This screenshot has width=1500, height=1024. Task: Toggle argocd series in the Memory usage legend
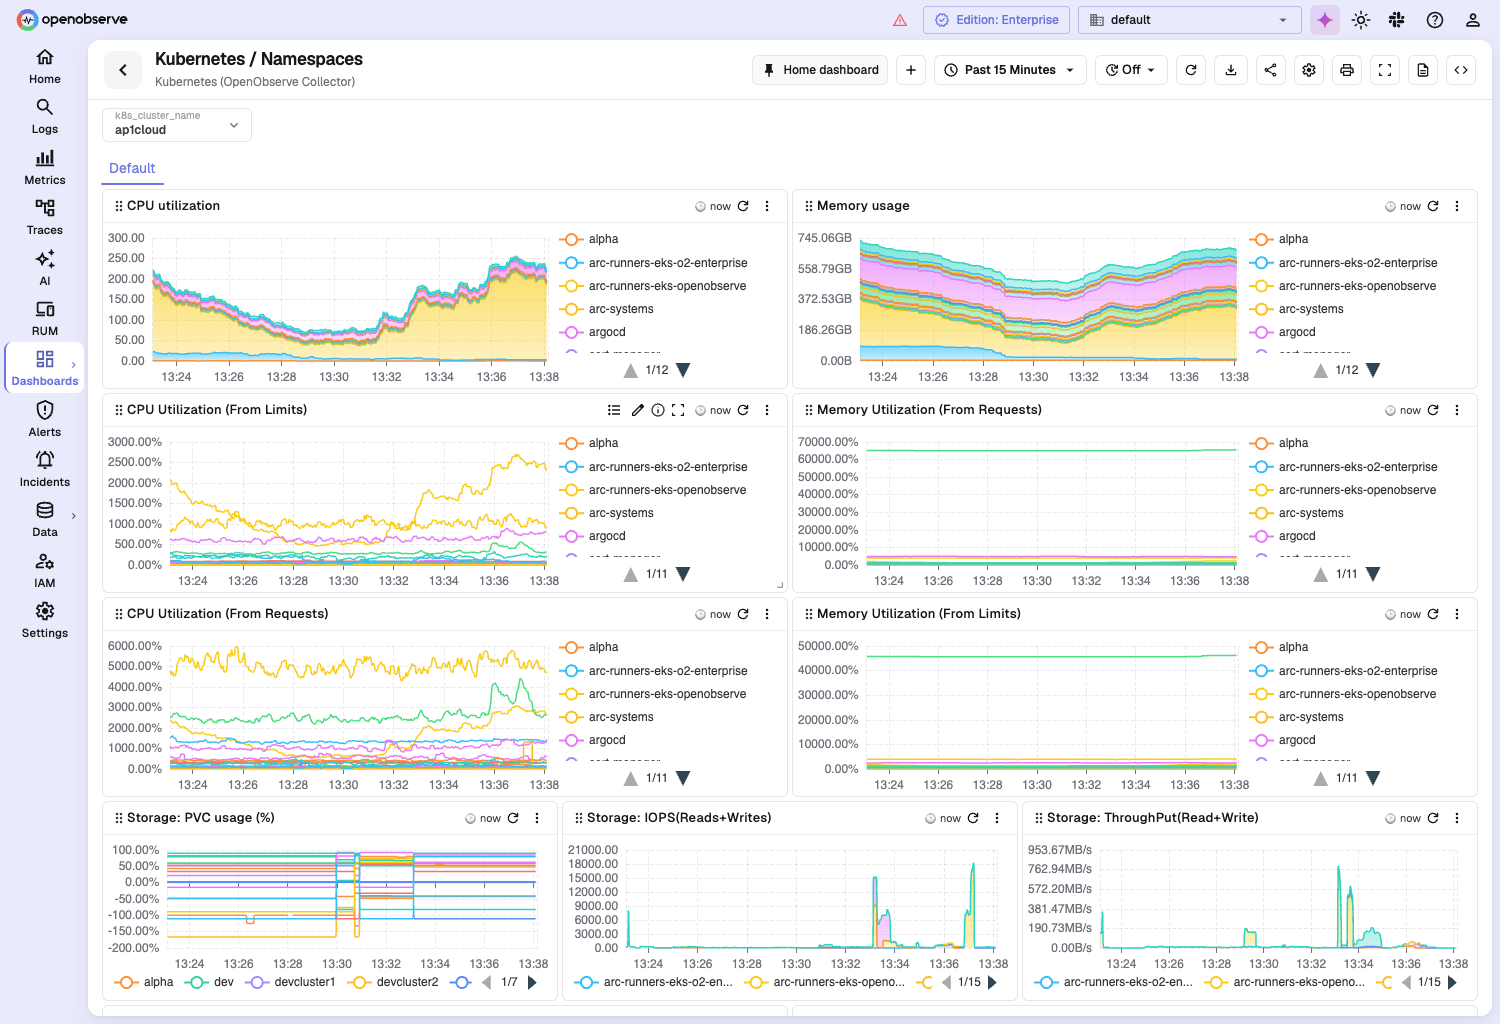[1283, 332]
